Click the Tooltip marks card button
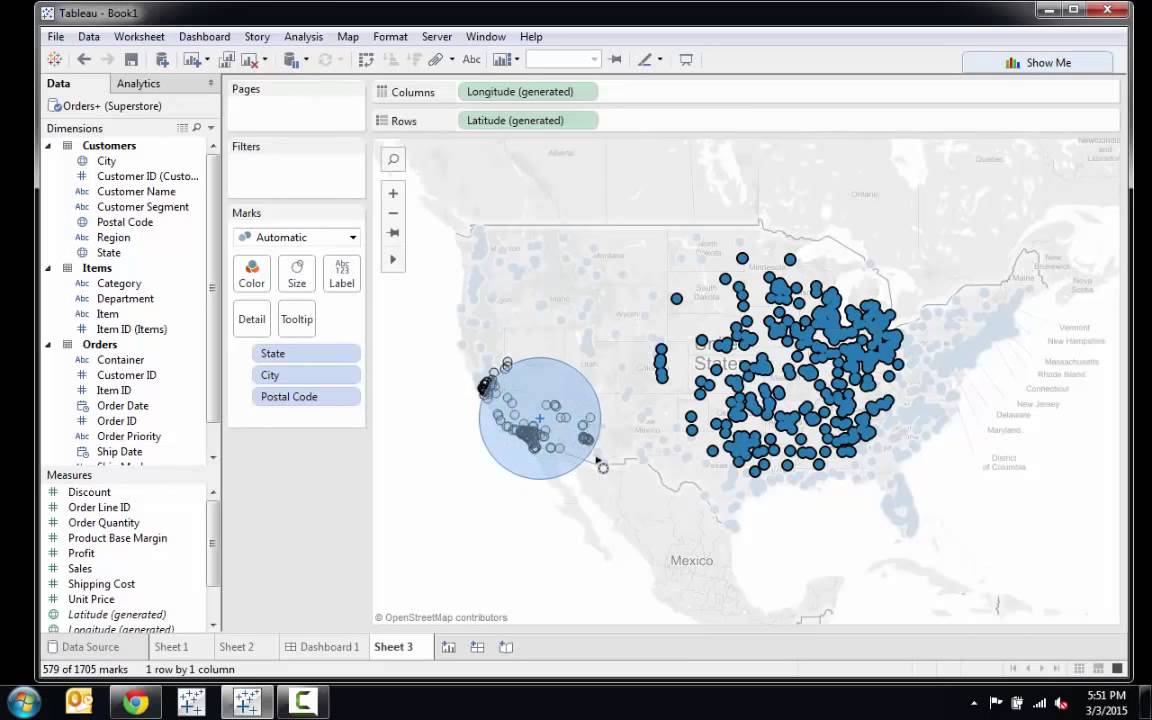The image size is (1152, 720). (x=297, y=319)
